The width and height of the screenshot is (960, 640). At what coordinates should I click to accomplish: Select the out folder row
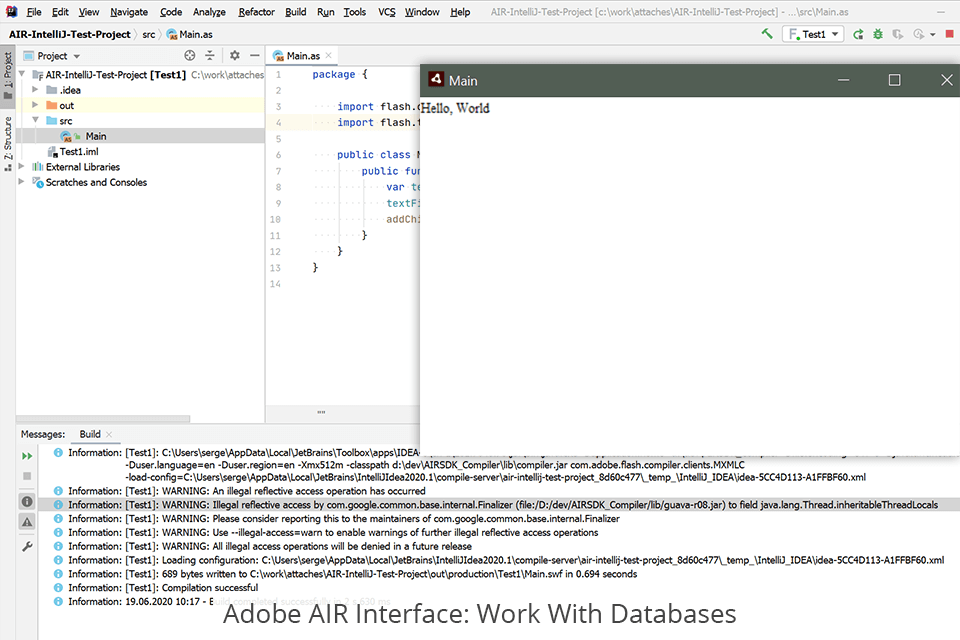141,105
